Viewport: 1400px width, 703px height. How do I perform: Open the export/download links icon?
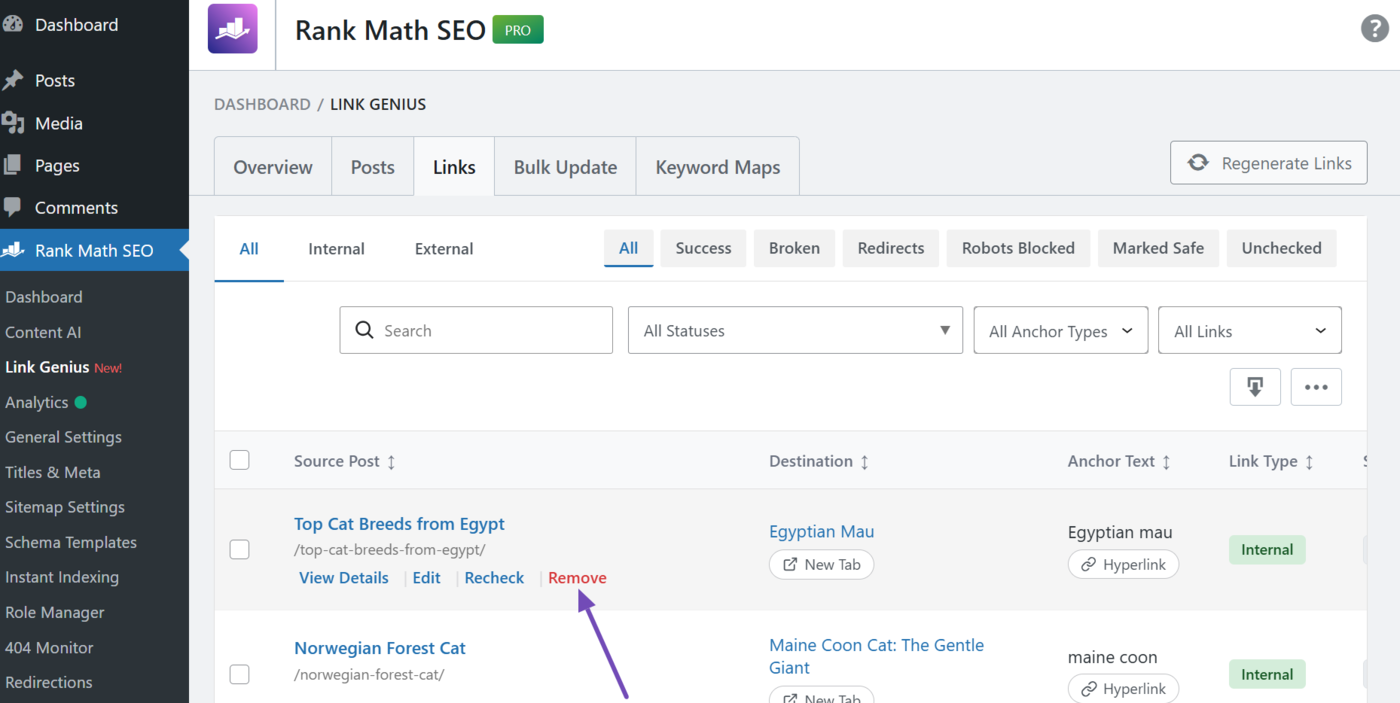[x=1255, y=387]
